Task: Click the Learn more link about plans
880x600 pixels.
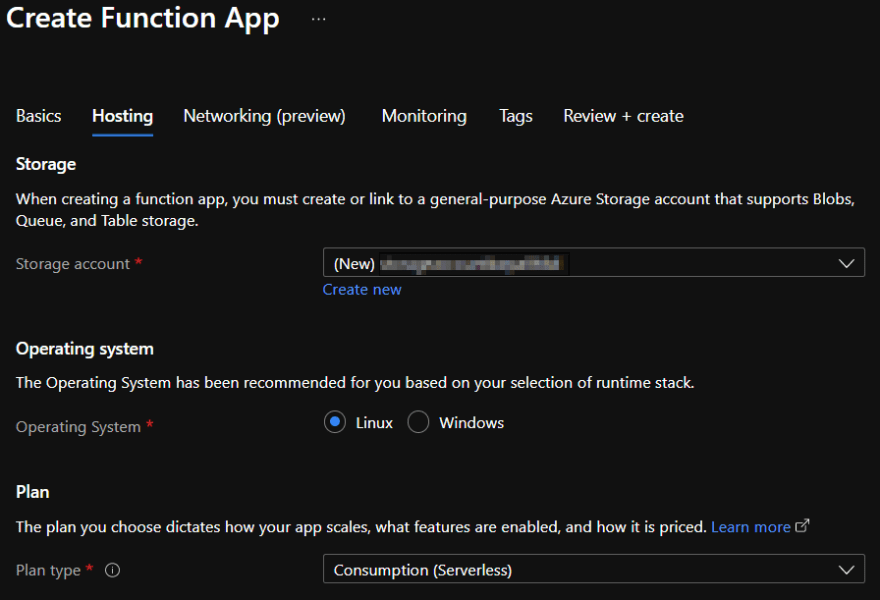Action: click(750, 527)
